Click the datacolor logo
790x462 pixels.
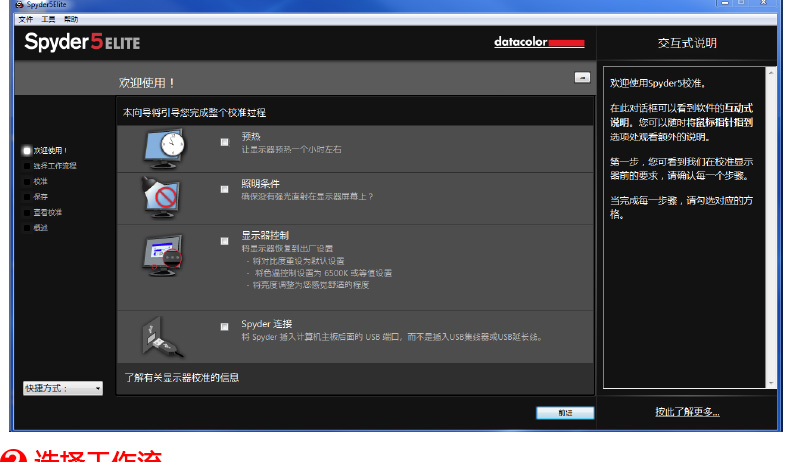point(539,42)
